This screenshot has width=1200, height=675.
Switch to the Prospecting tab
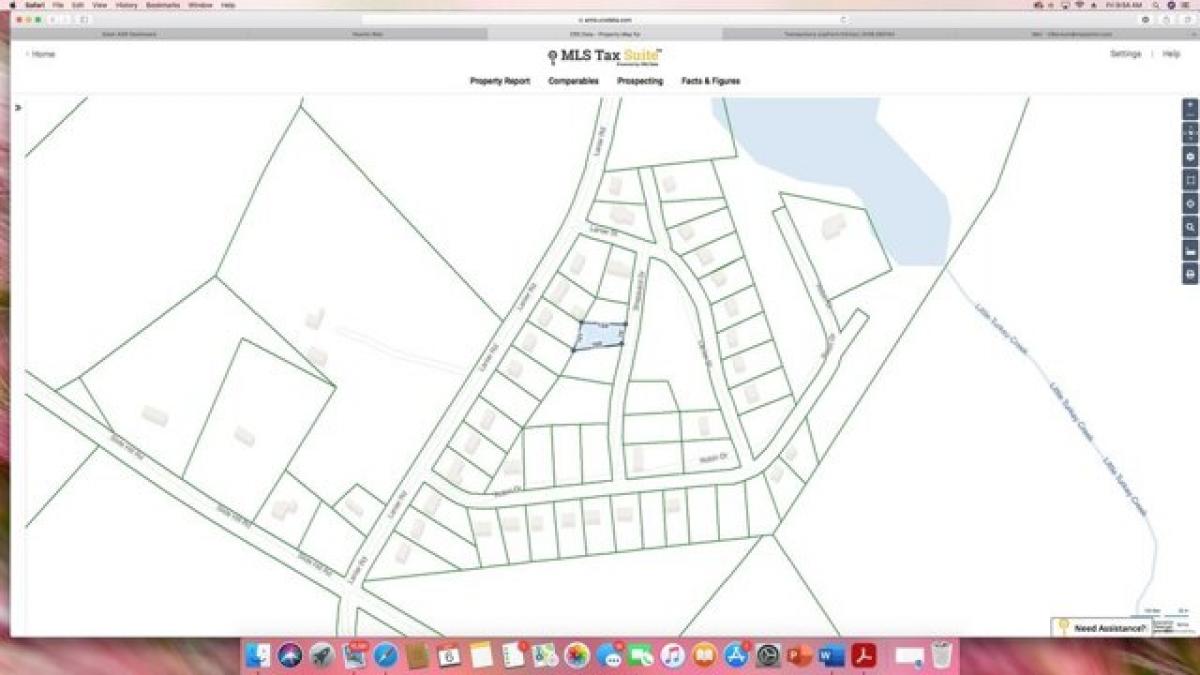pos(641,81)
